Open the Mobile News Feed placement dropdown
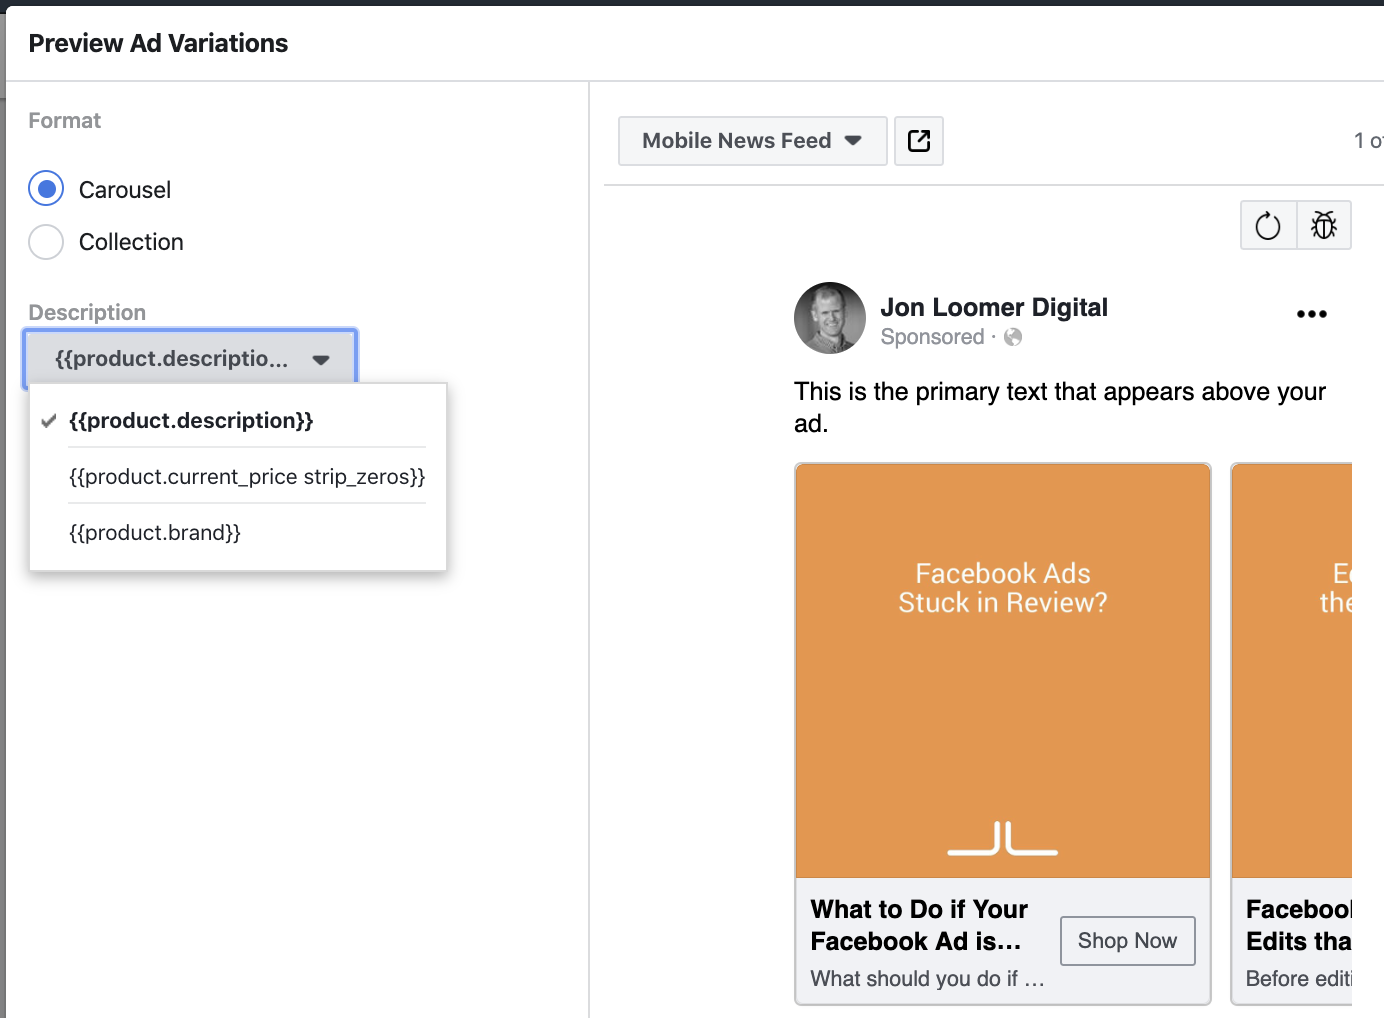Screen dimensions: 1384x1018 [752, 141]
